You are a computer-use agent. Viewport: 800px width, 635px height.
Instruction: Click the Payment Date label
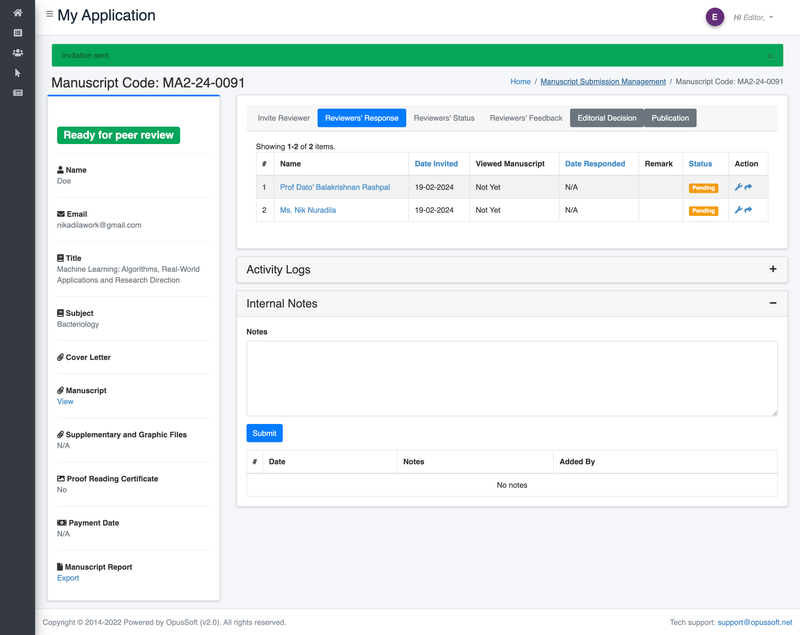click(93, 523)
